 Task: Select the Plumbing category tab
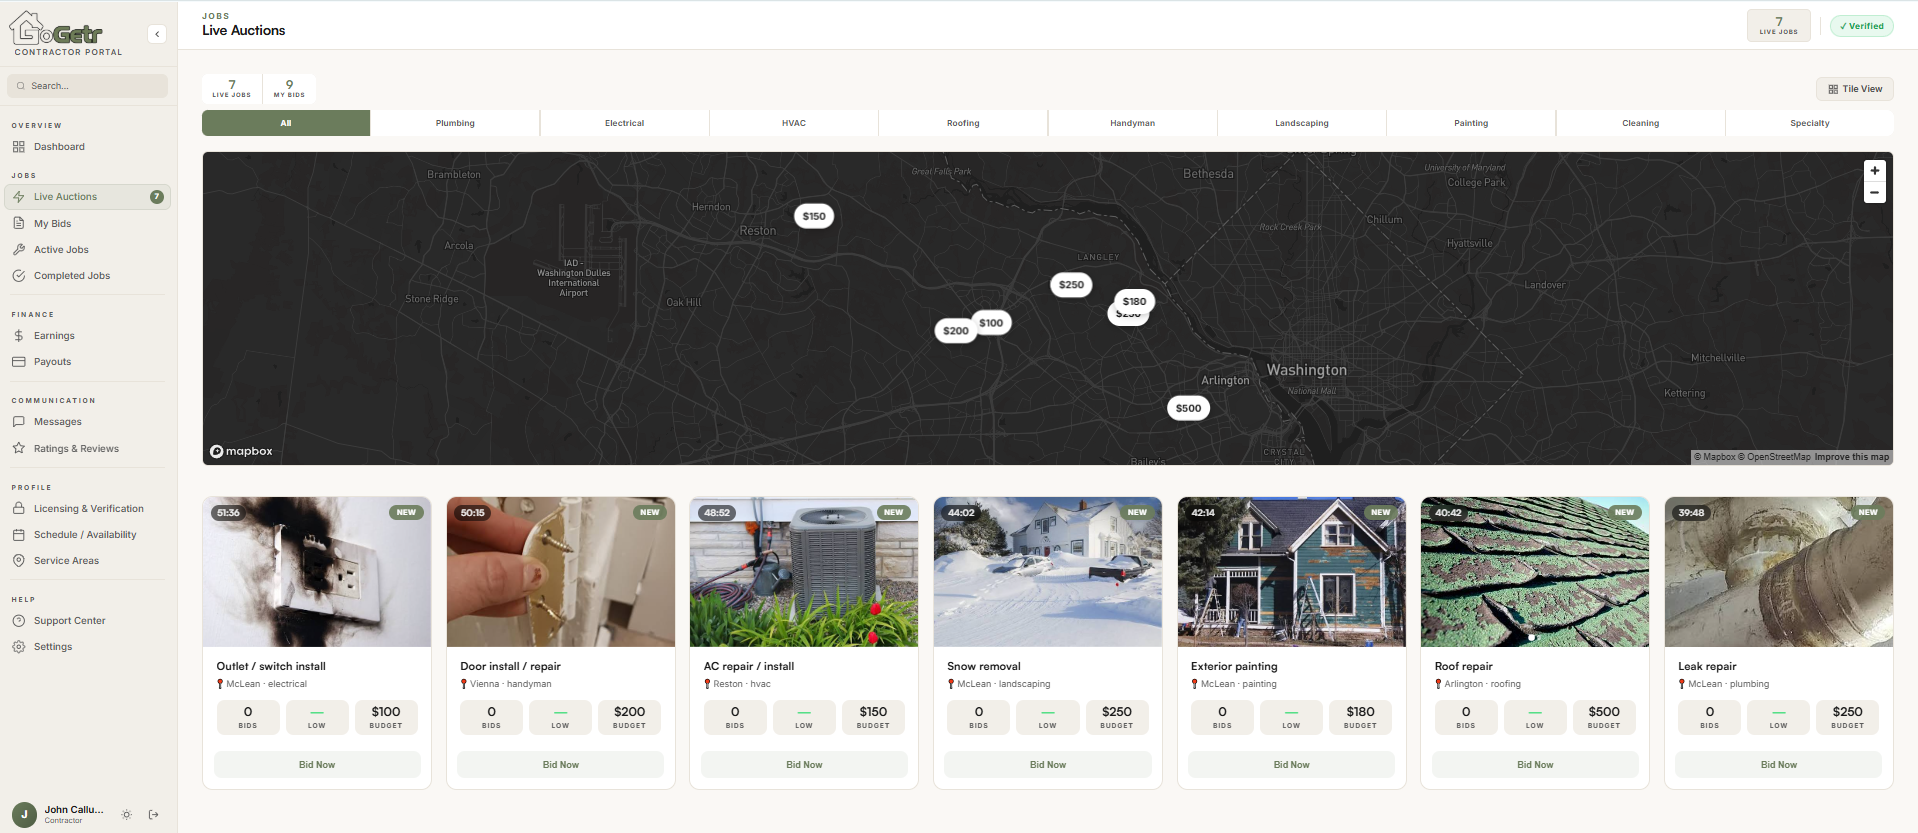coord(455,123)
